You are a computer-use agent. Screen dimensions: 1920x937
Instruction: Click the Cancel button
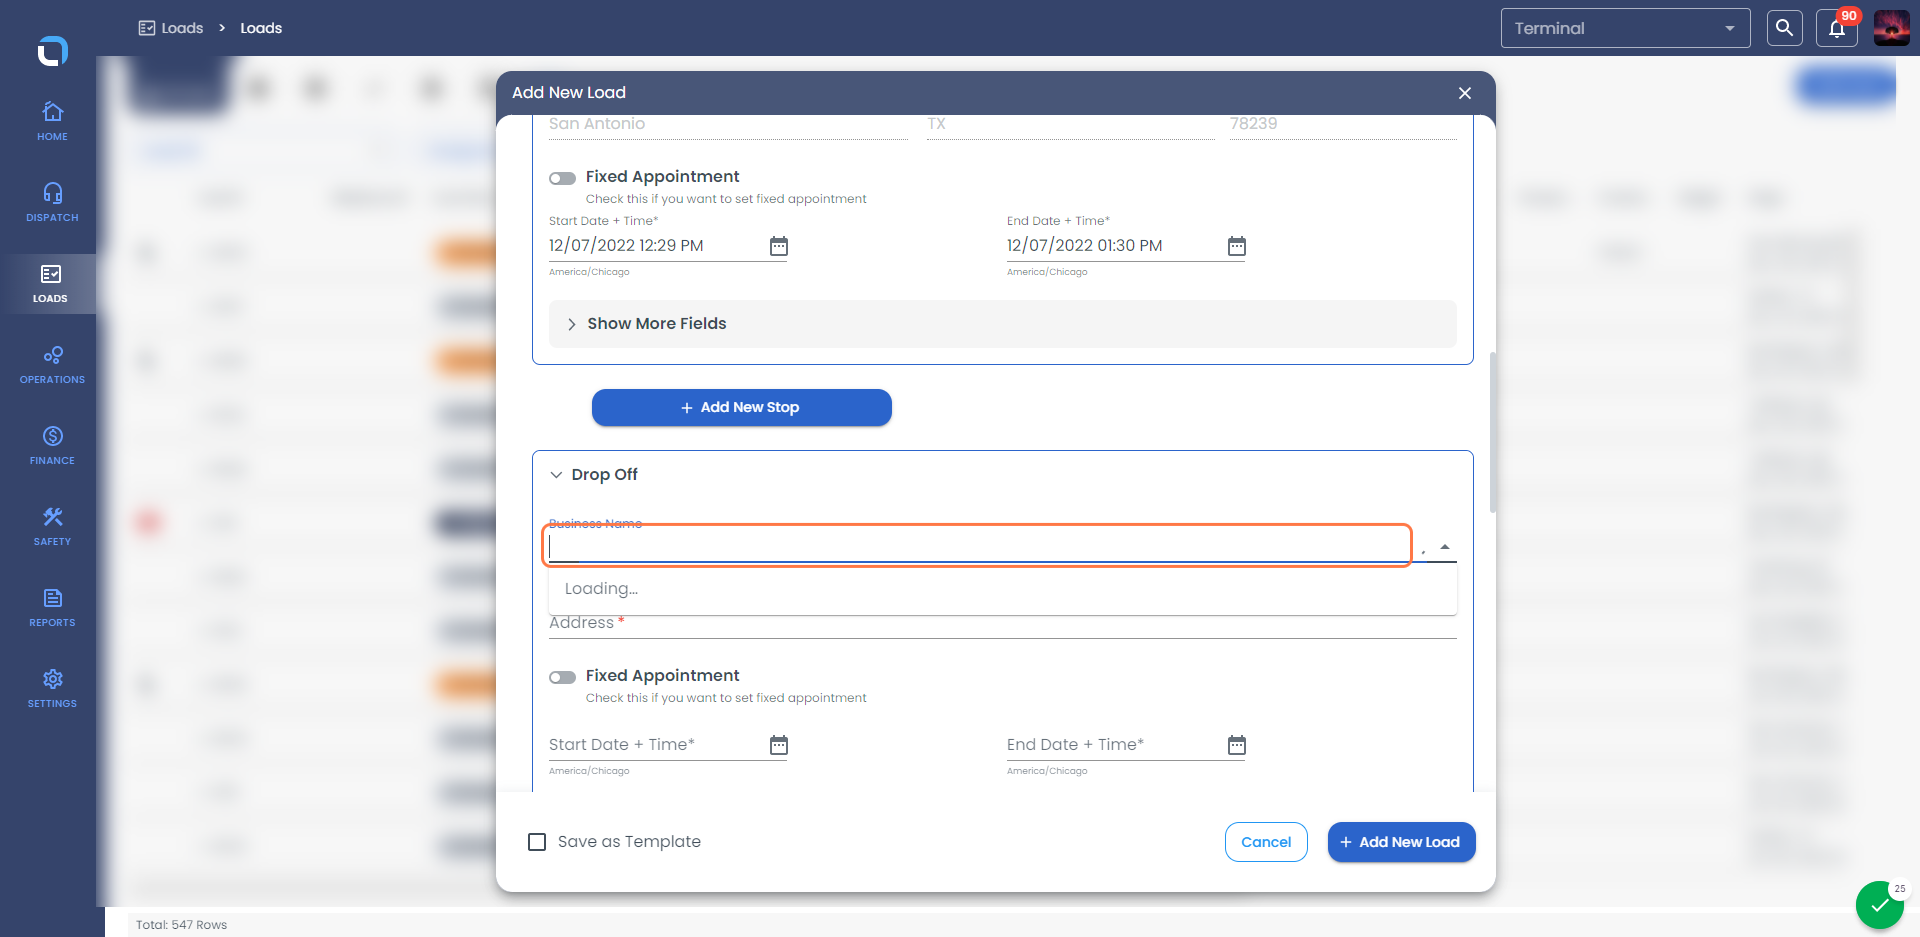click(1266, 842)
